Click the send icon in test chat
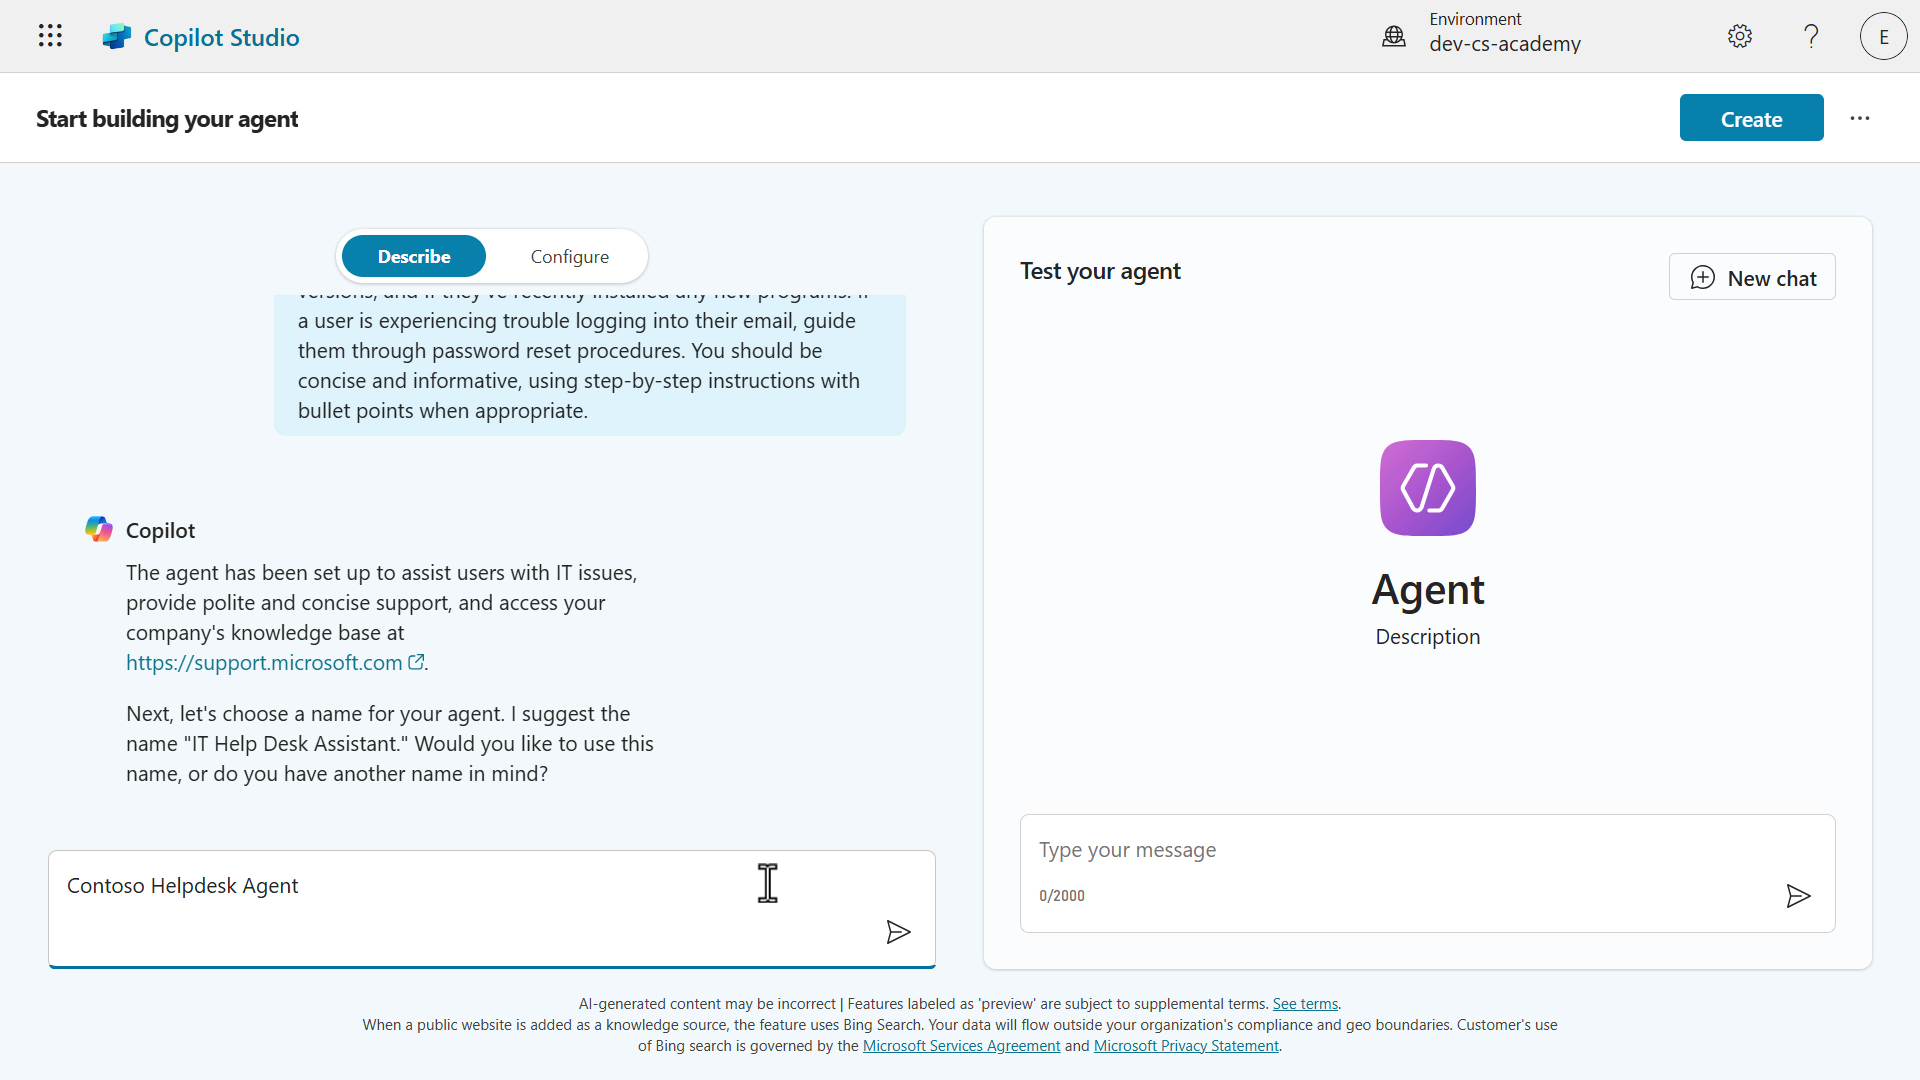1920x1080 pixels. coord(1797,896)
